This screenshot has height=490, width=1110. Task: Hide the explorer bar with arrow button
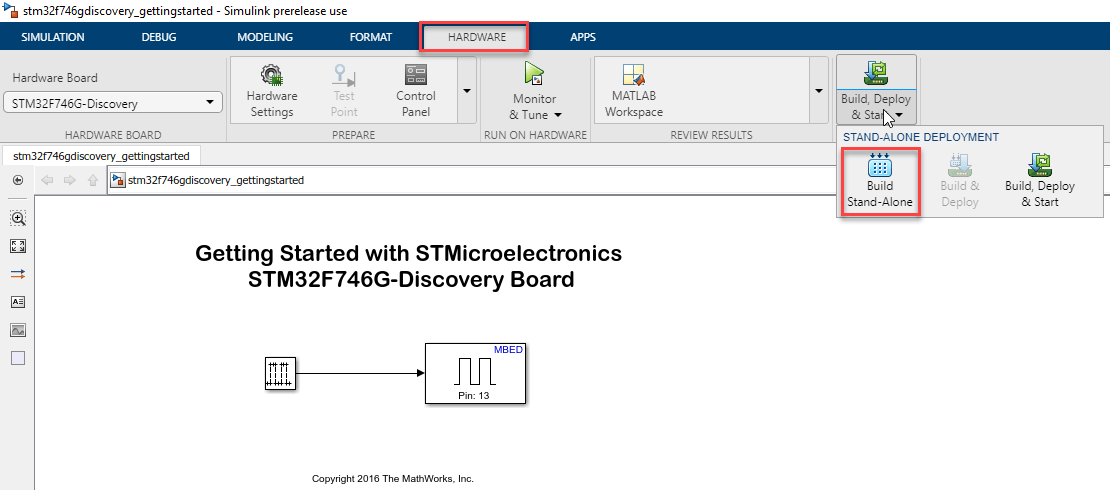[x=18, y=180]
